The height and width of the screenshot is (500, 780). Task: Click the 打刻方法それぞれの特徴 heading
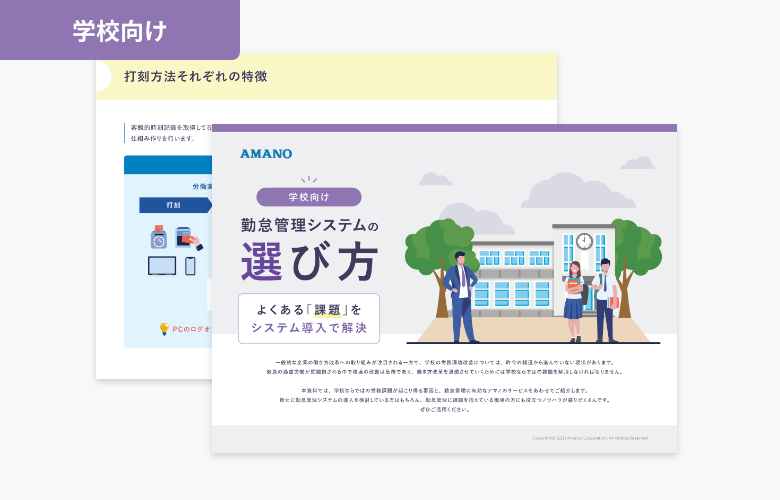pyautogui.click(x=195, y=76)
